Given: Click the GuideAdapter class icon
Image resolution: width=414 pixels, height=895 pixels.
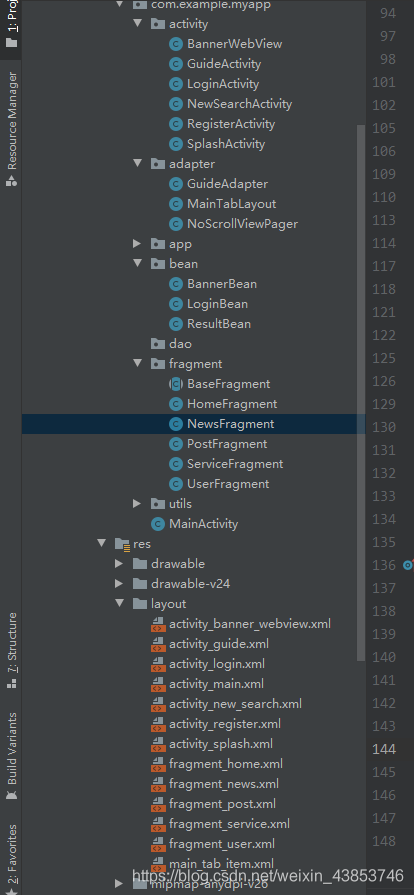Looking at the screenshot, I should [x=176, y=184].
